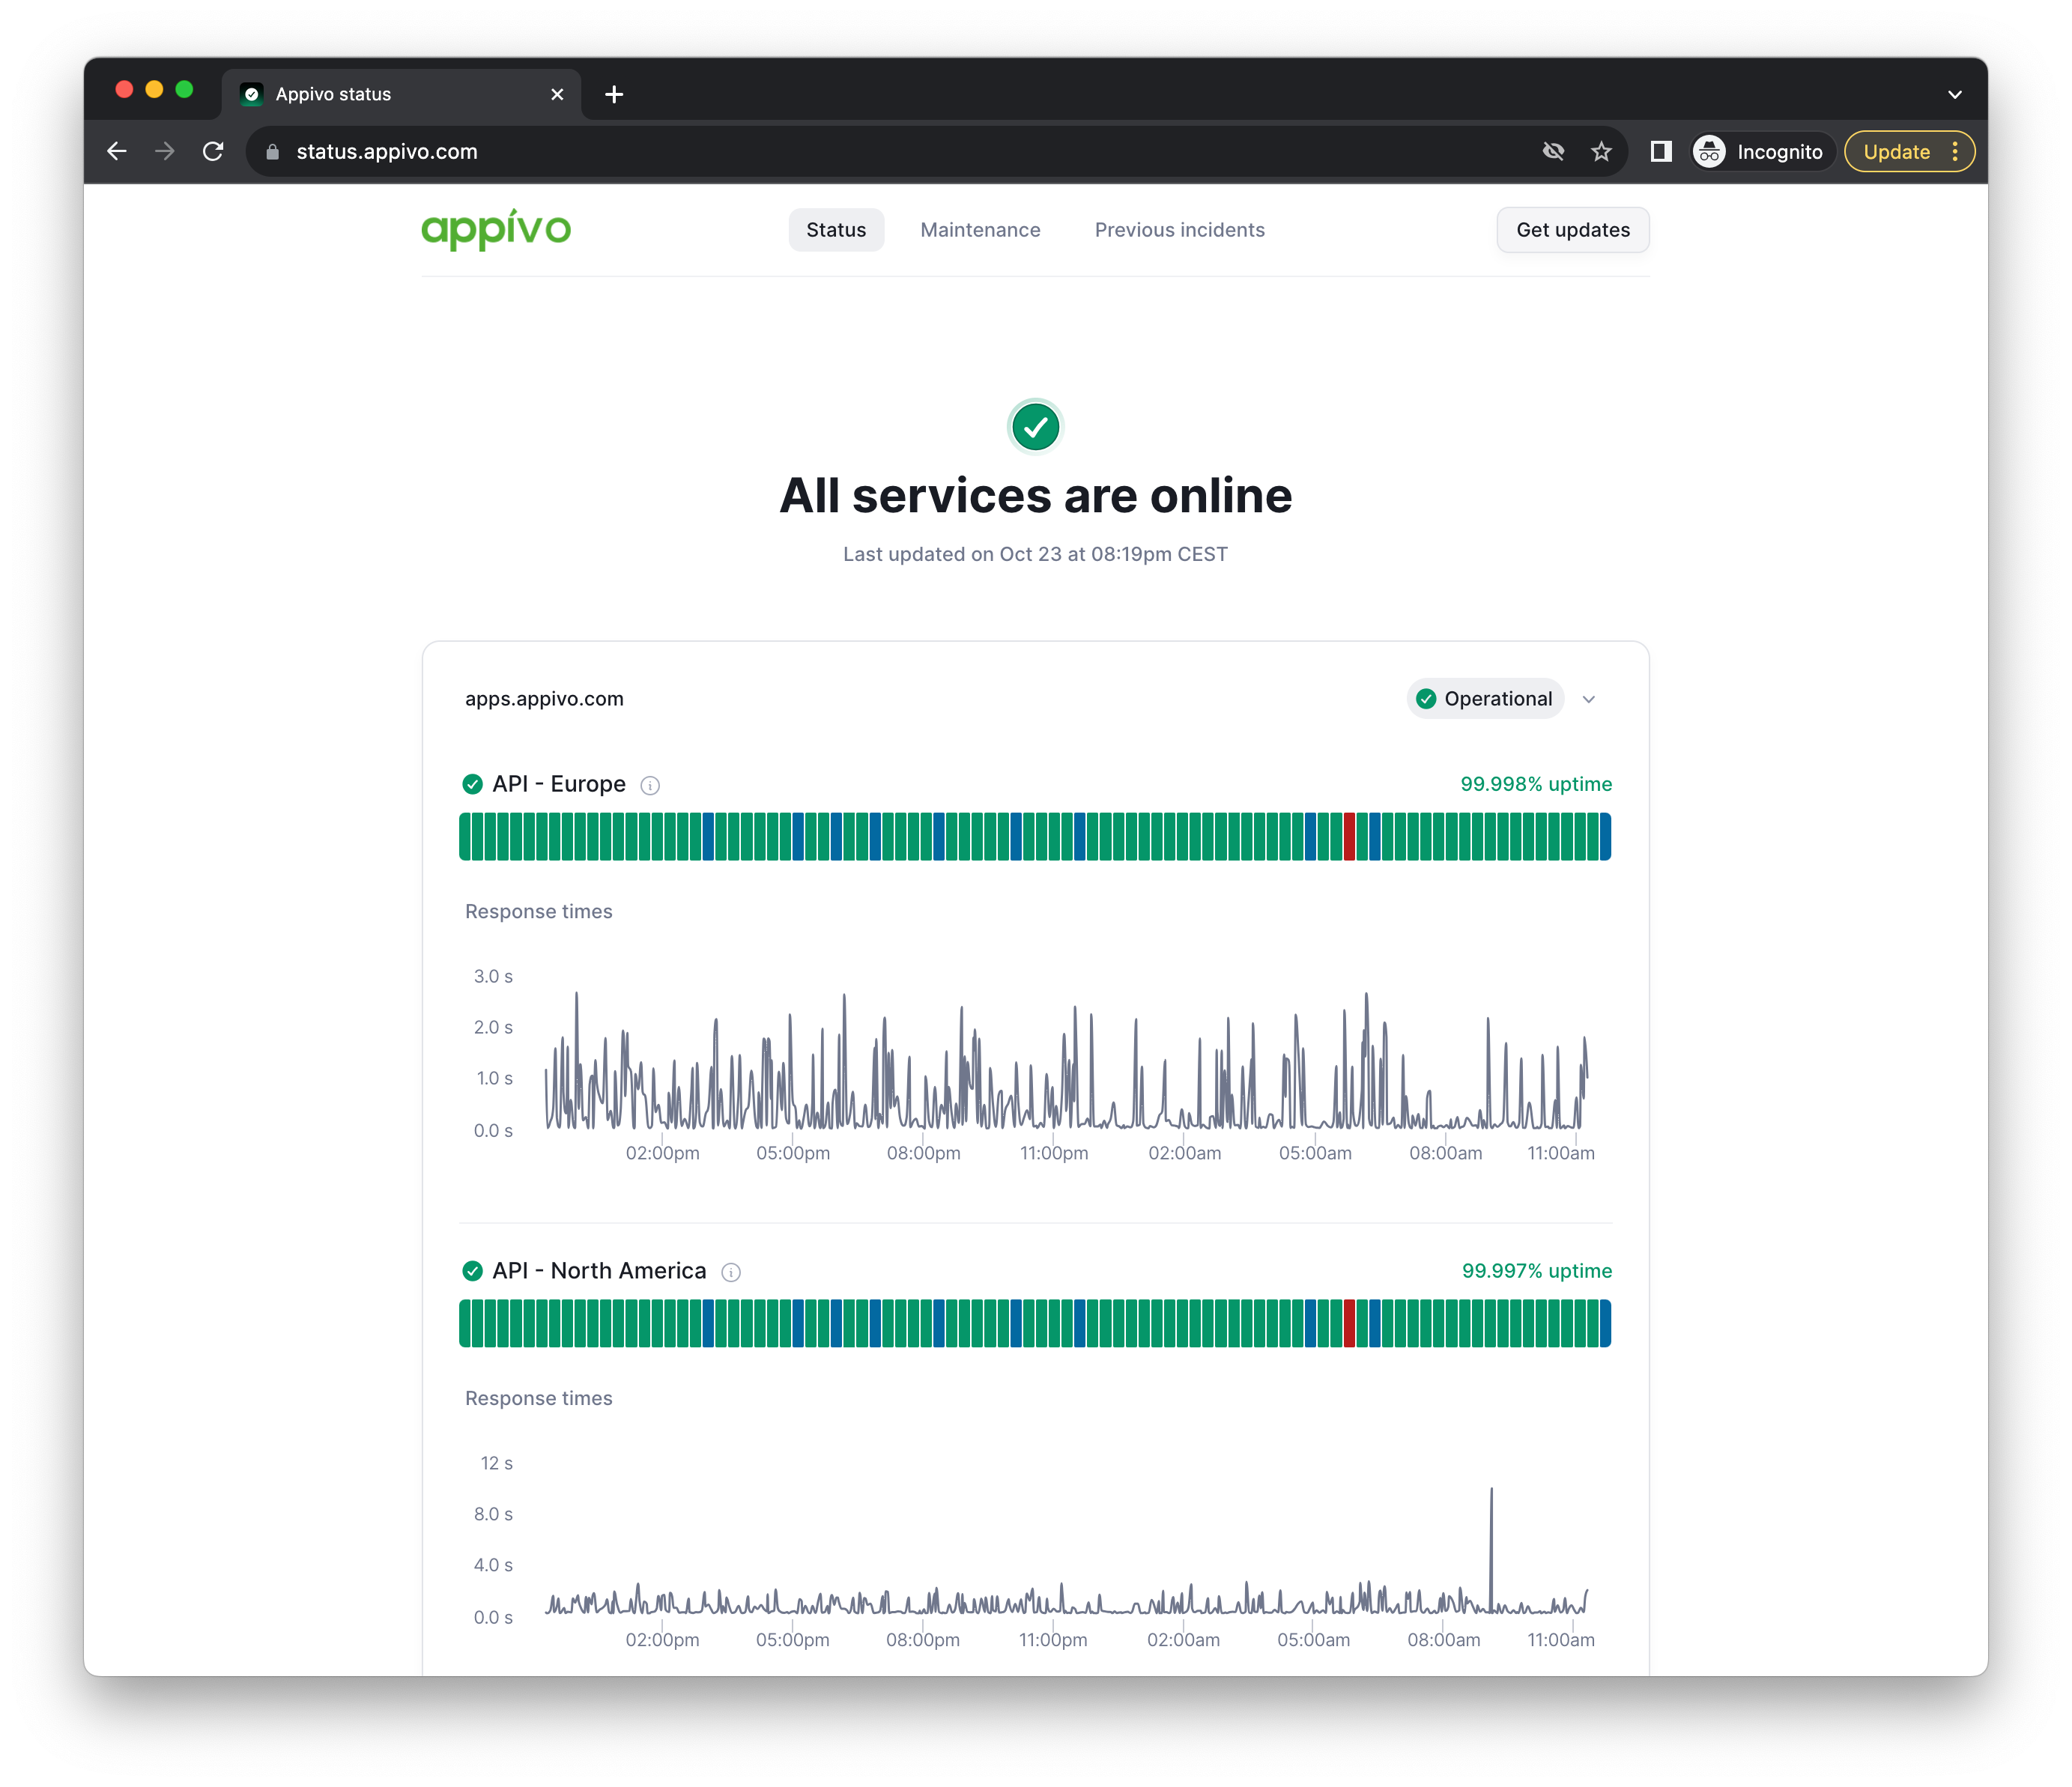
Task: Click the bookmark star icon in address bar
Action: pos(1601,152)
